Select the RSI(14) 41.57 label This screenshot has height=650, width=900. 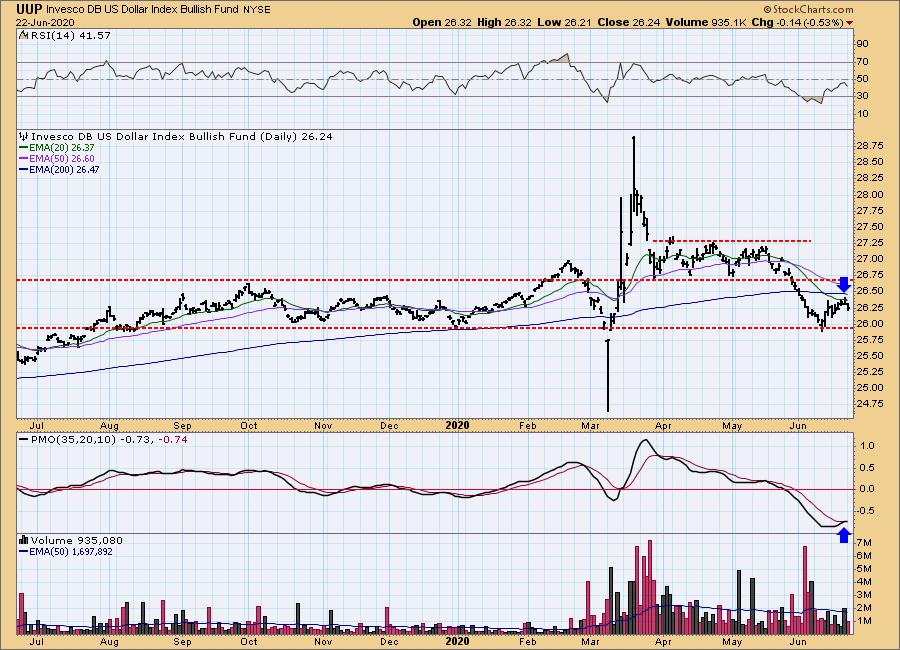tap(71, 35)
